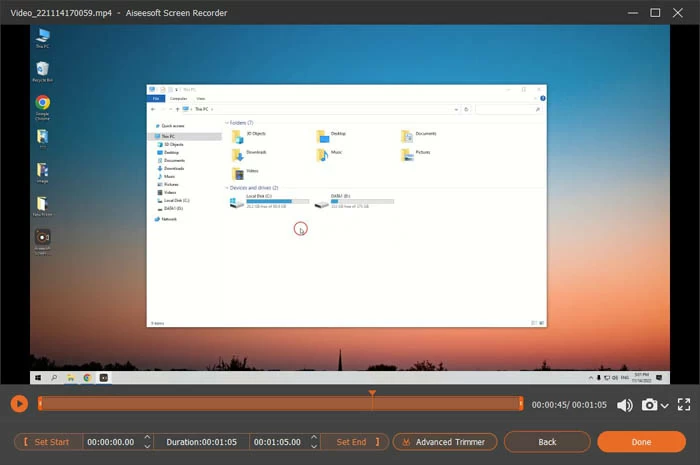The width and height of the screenshot is (700, 465).
Task: Click the Back button
Action: (547, 442)
